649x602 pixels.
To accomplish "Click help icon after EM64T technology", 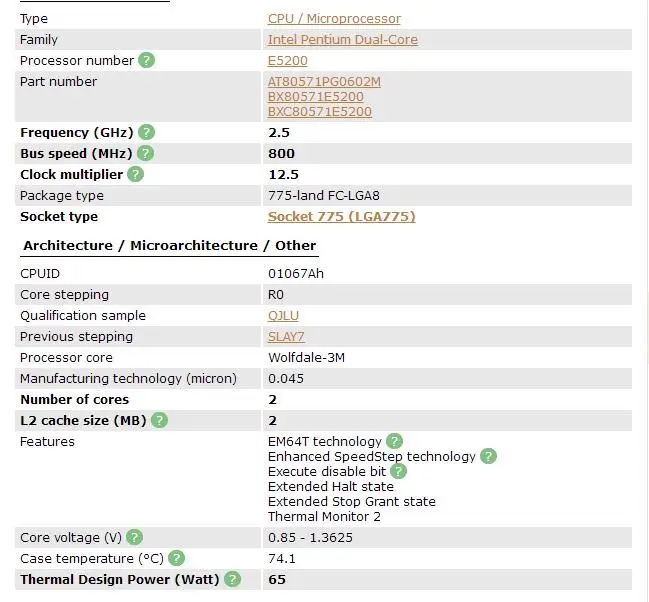I will click(x=394, y=441).
